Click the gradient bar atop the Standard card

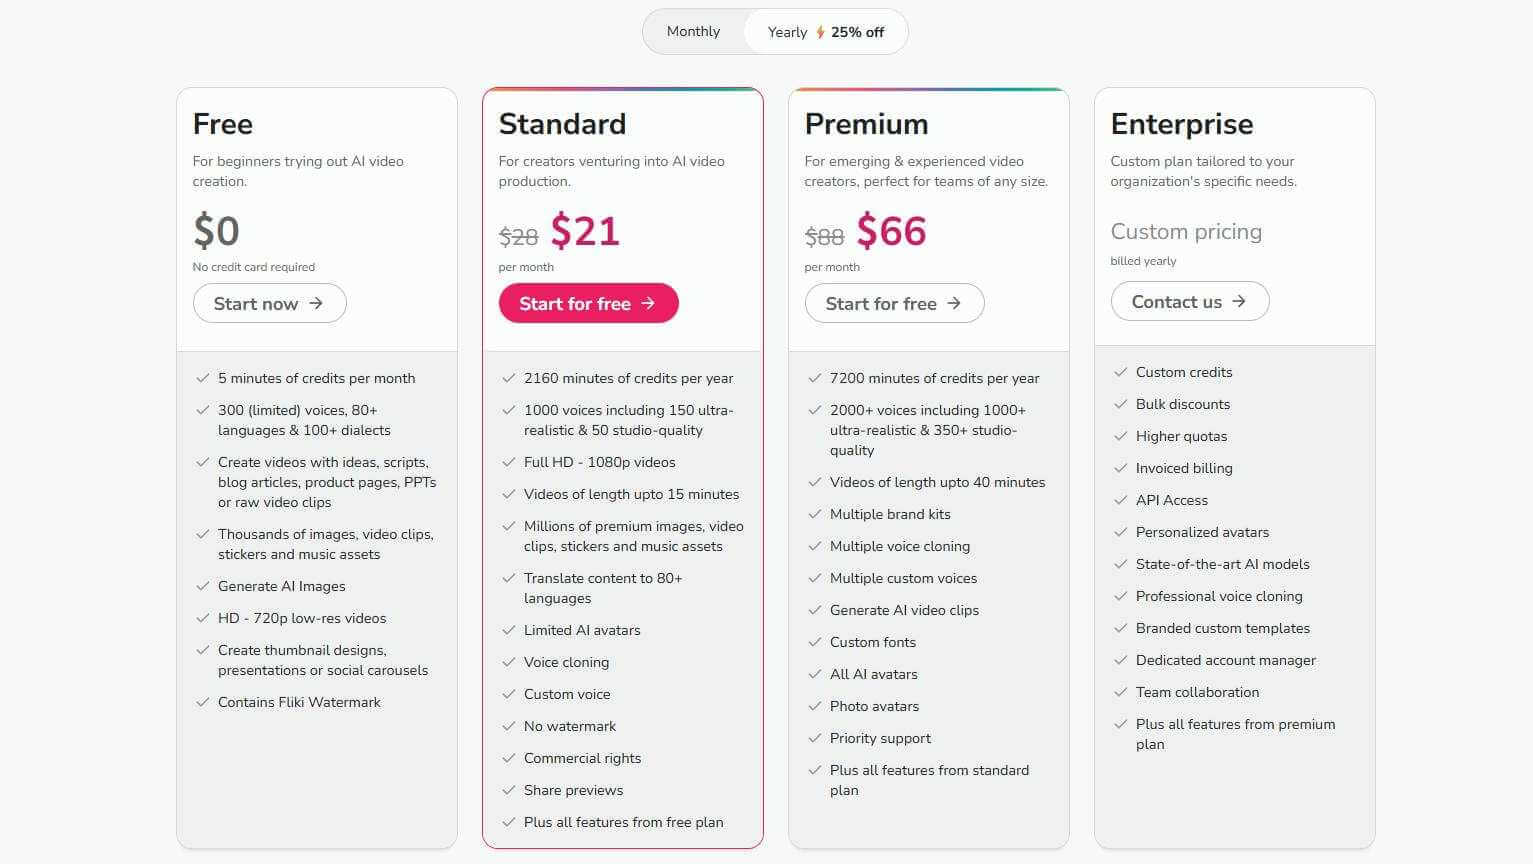click(x=622, y=88)
